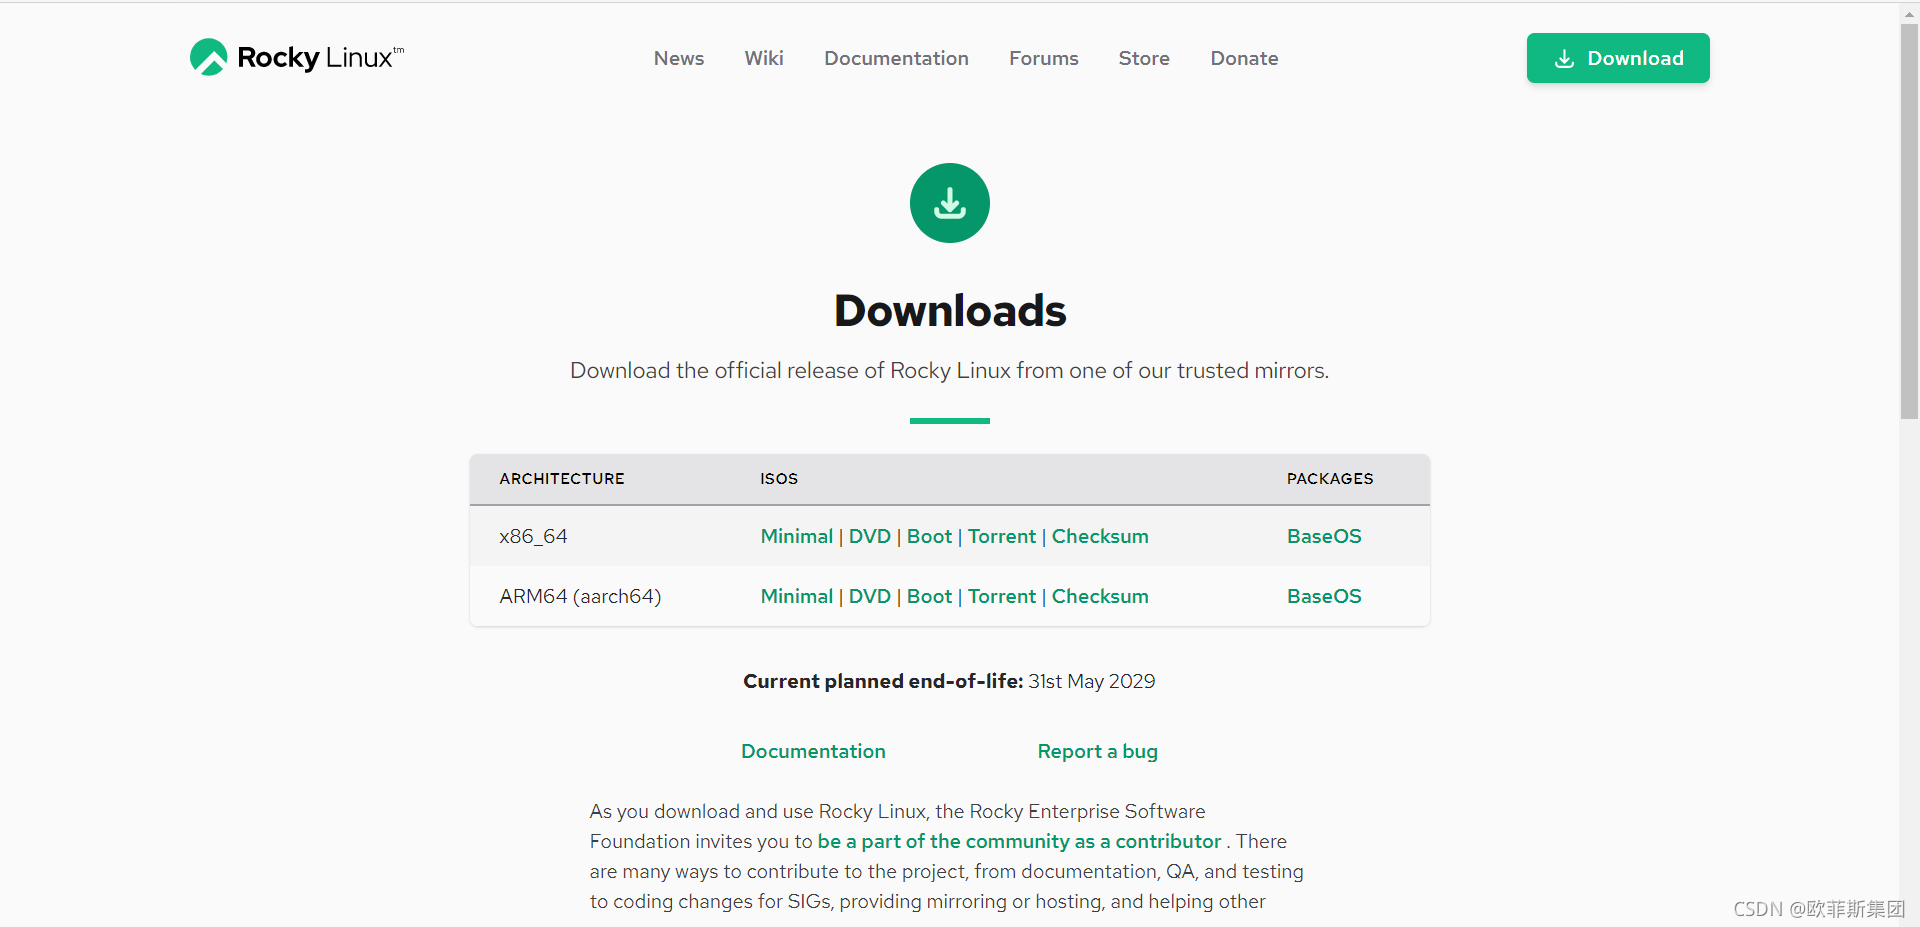Open the ARM64 Checksum link
Viewport: 1920px width, 927px height.
pos(1100,596)
